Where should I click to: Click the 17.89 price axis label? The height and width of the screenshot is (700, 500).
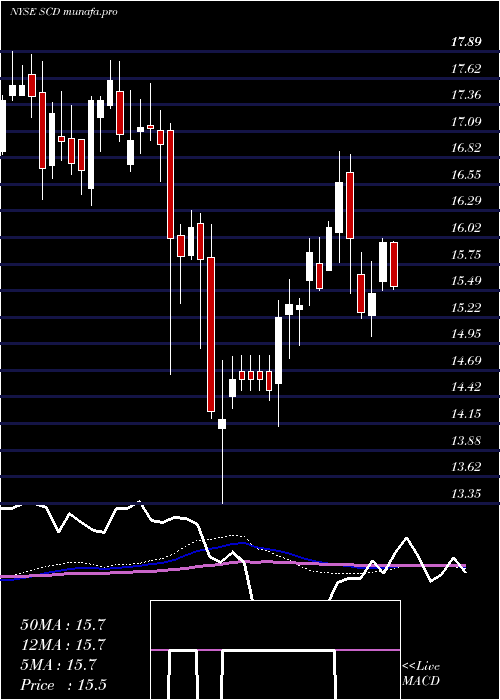(x=466, y=42)
